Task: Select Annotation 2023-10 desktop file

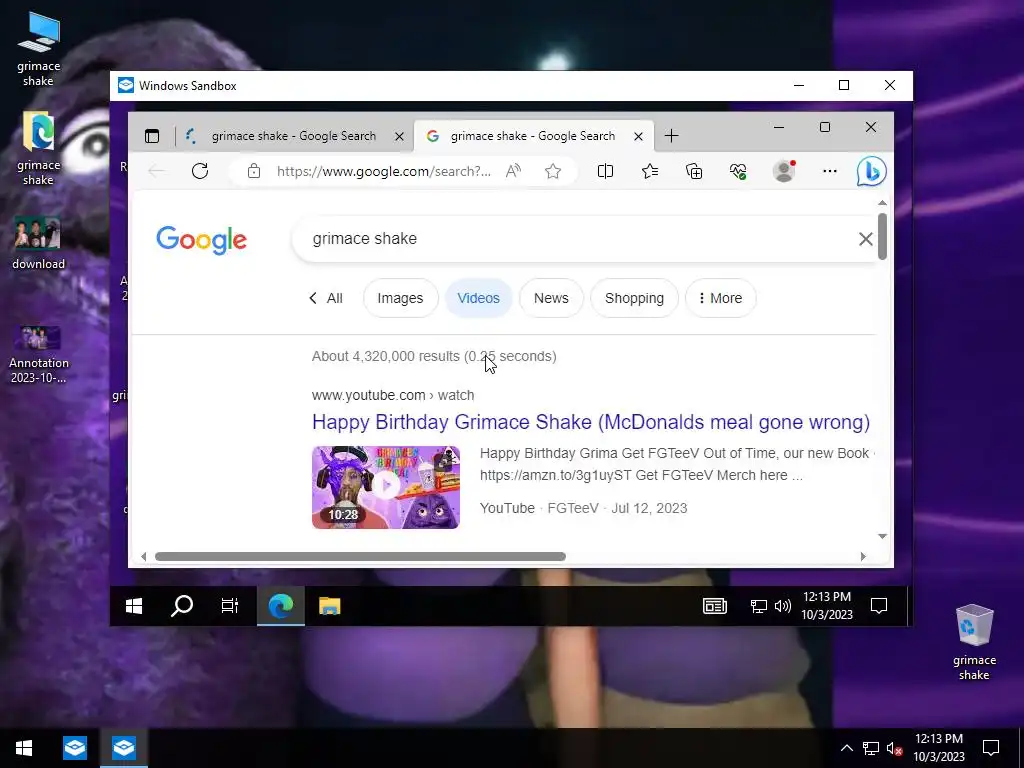Action: [39, 354]
